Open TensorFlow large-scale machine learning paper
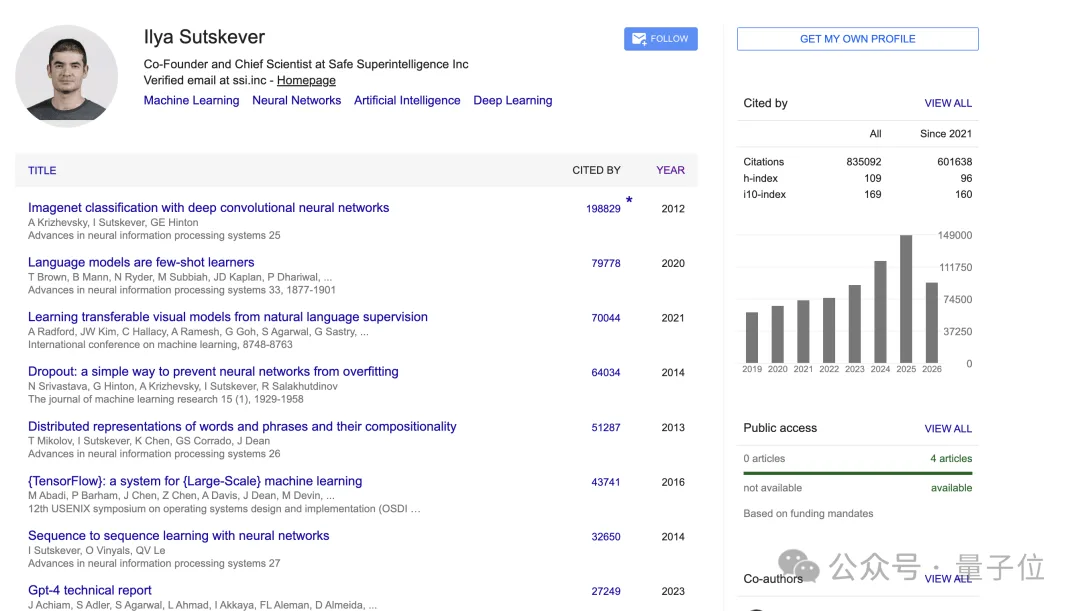Image resolution: width=1080 pixels, height=611 pixels. pyautogui.click(x=195, y=481)
